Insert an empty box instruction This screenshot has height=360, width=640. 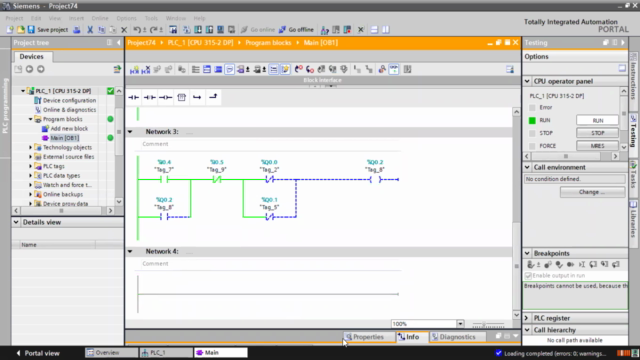pos(182,97)
